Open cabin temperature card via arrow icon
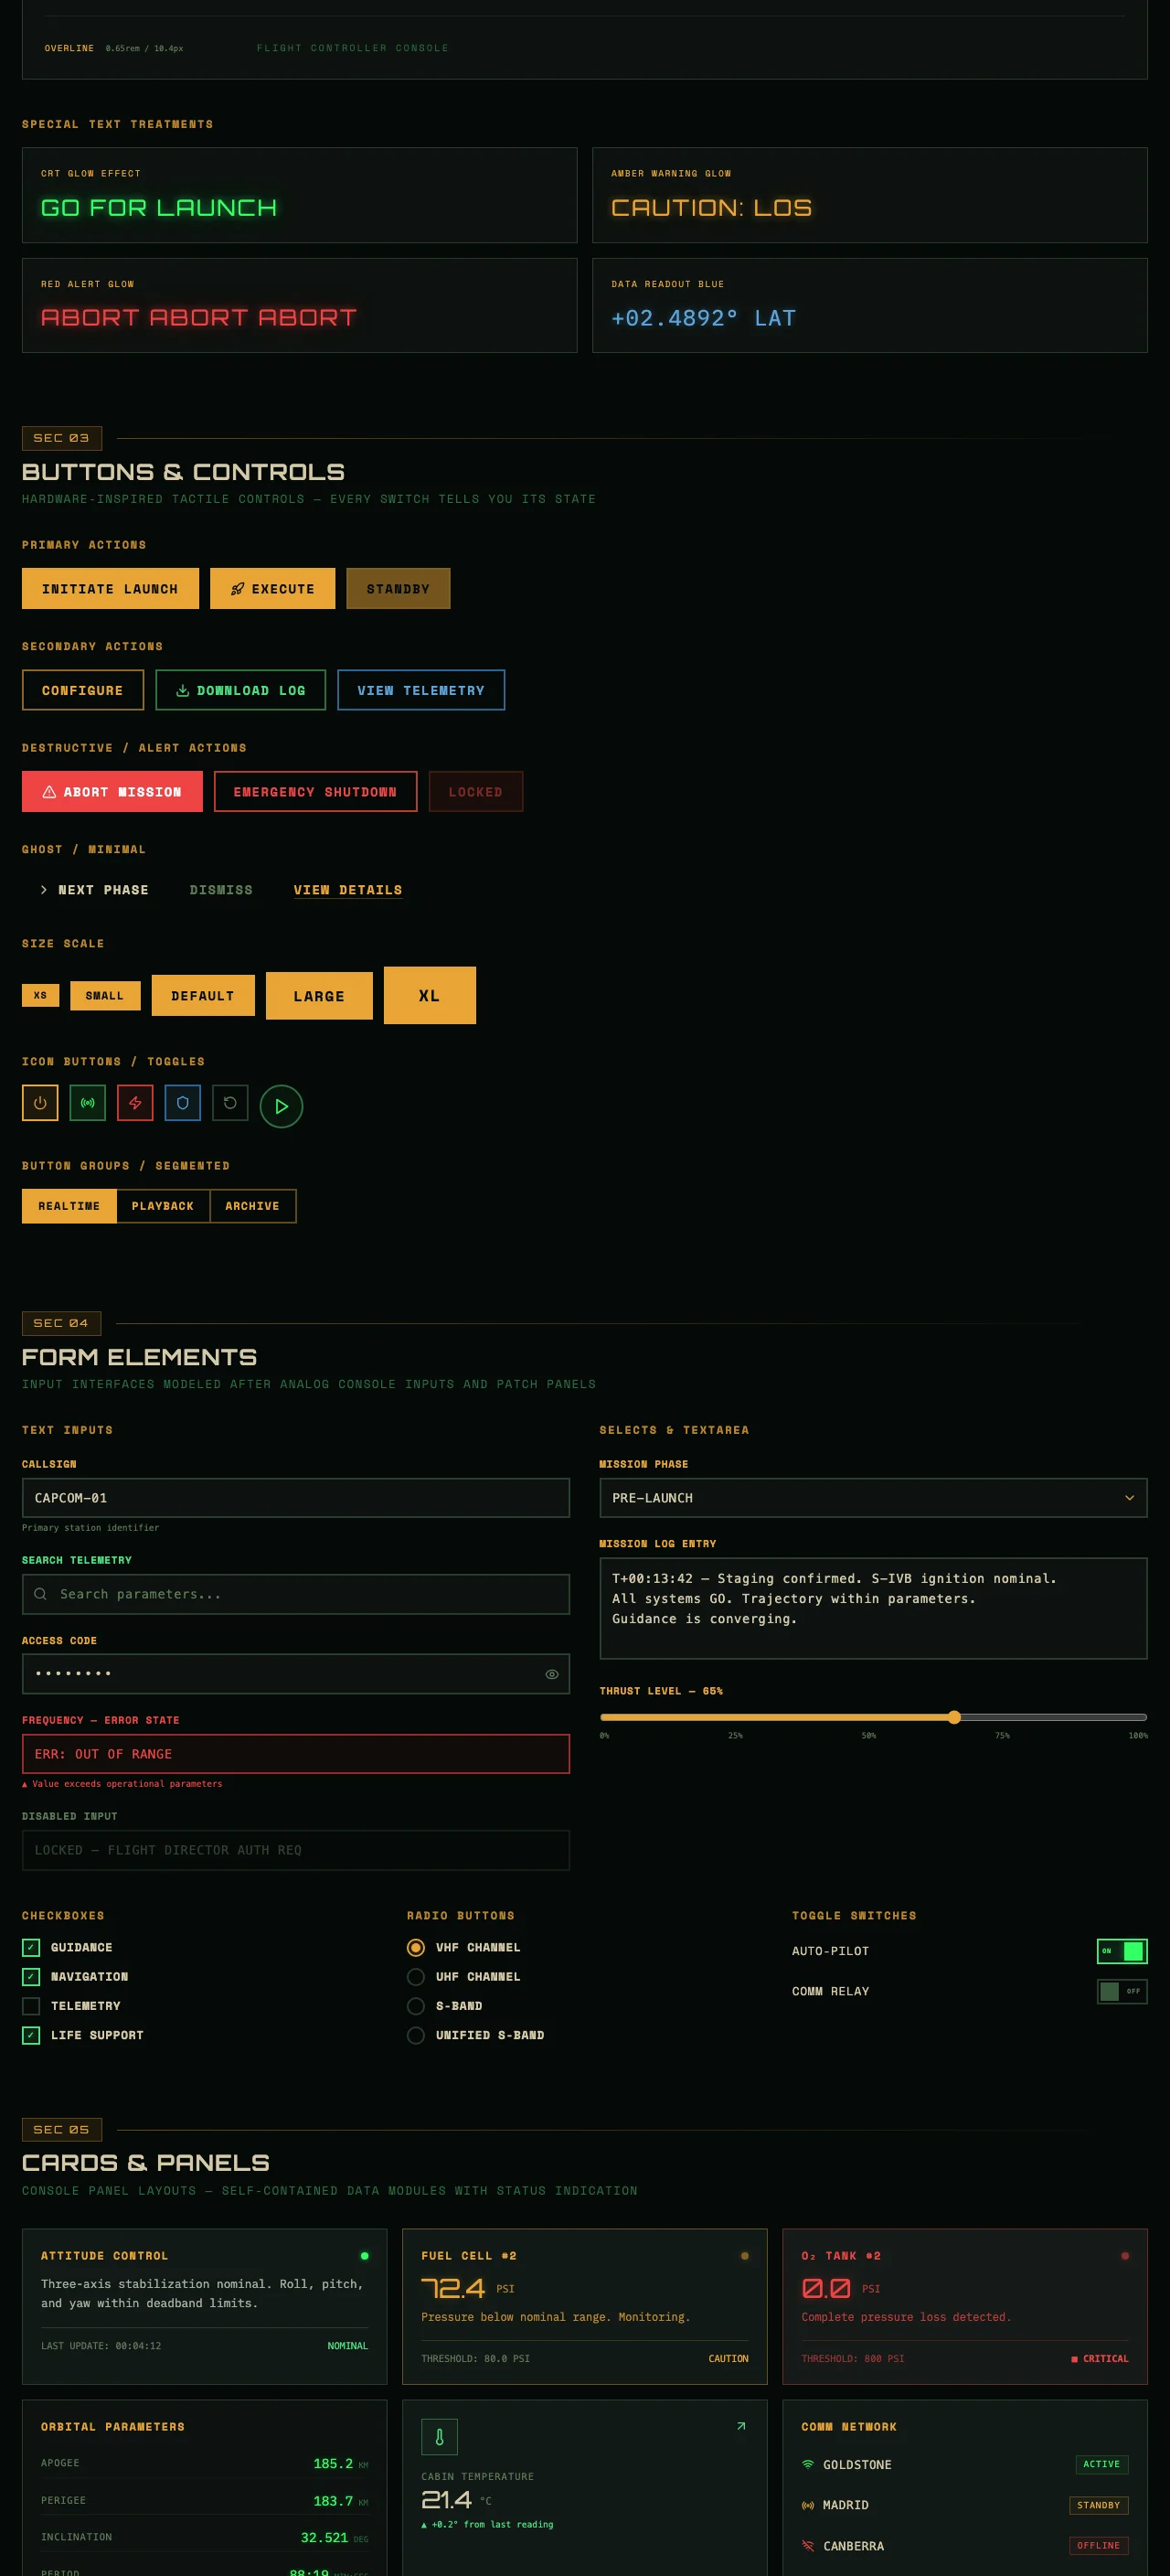The height and width of the screenshot is (2576, 1170). coord(741,2426)
